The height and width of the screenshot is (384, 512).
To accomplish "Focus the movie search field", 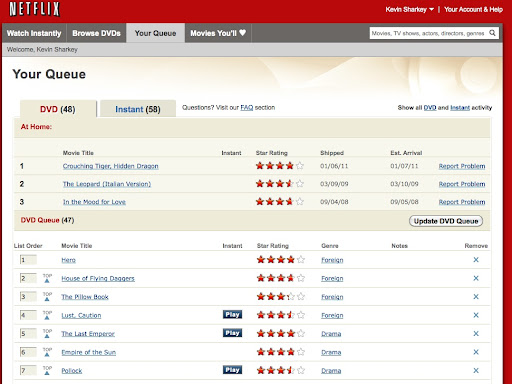I will [428, 33].
